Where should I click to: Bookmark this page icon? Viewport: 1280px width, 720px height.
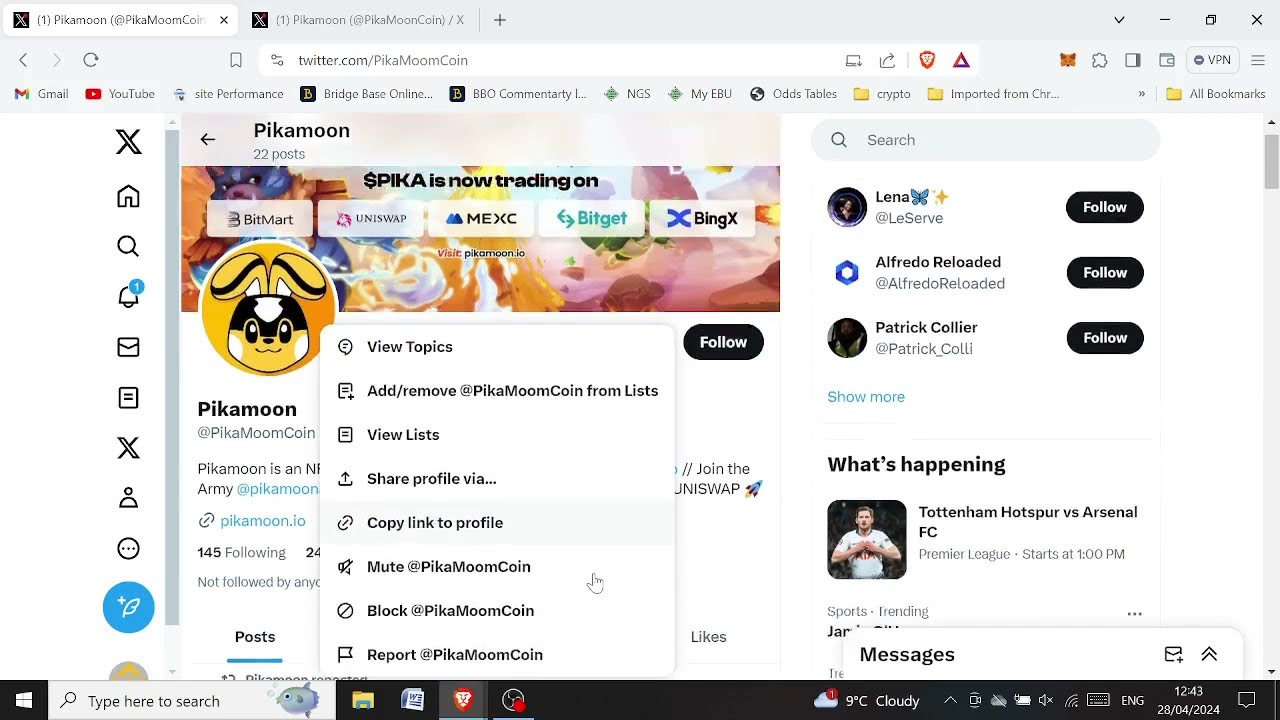(236, 60)
